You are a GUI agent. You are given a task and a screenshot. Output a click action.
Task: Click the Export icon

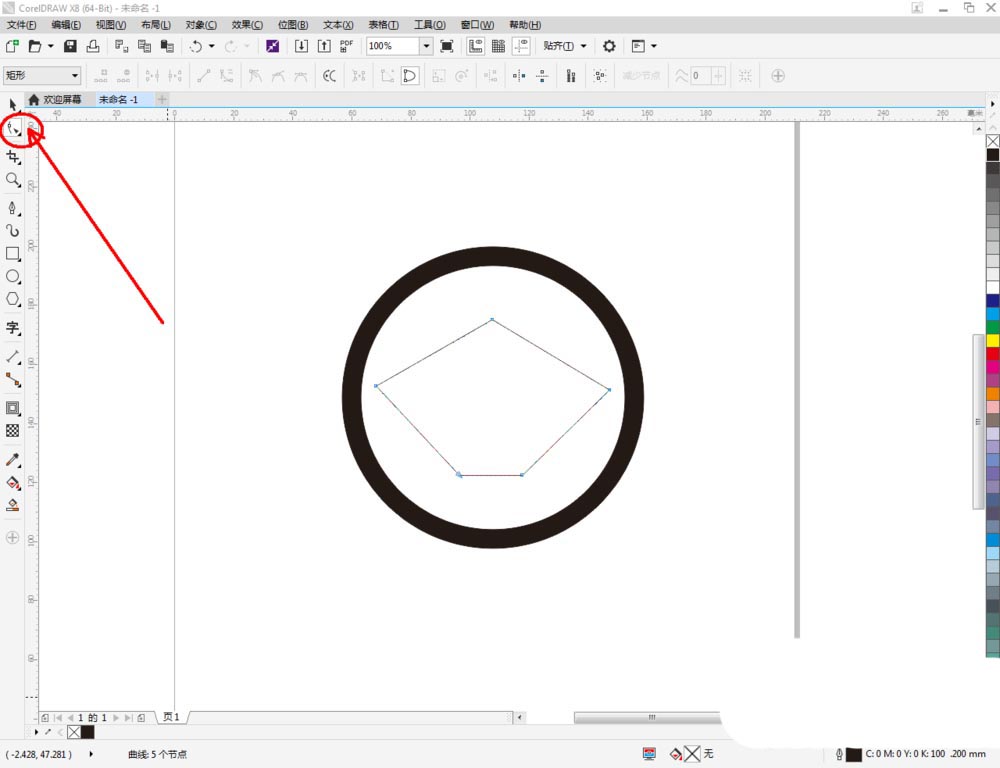324,46
